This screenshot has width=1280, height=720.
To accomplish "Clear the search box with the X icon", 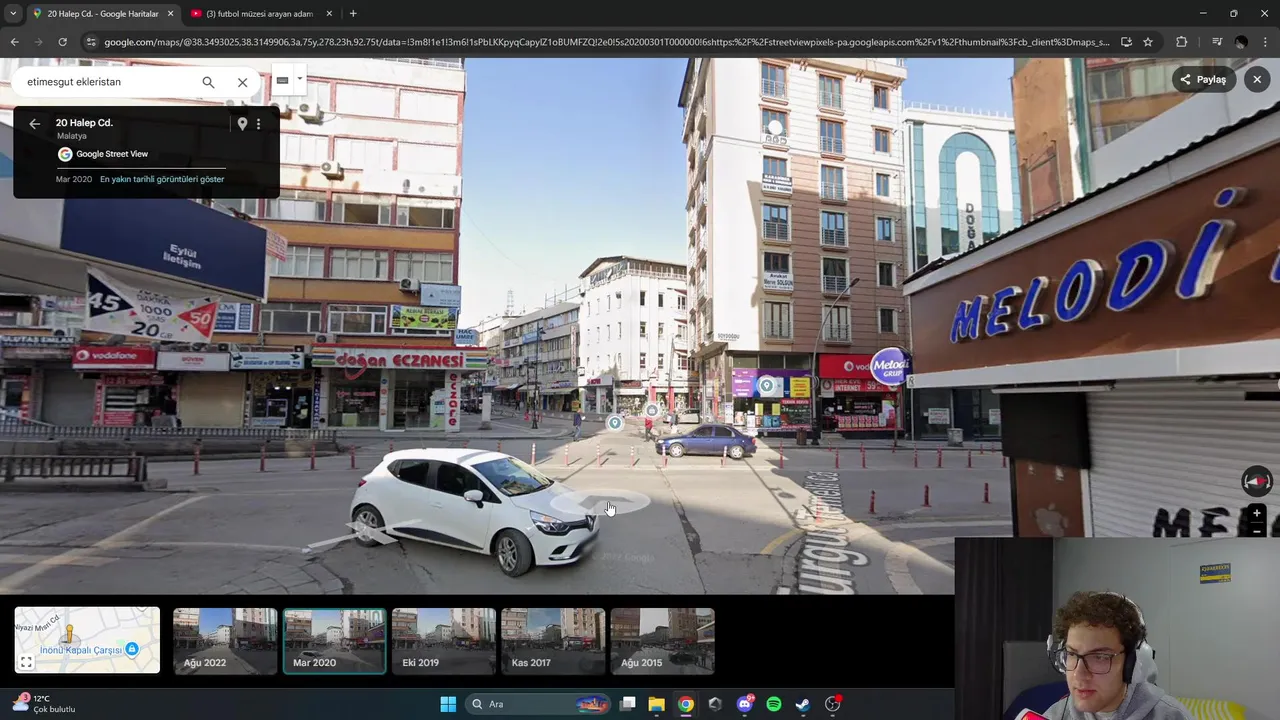I will pyautogui.click(x=242, y=82).
